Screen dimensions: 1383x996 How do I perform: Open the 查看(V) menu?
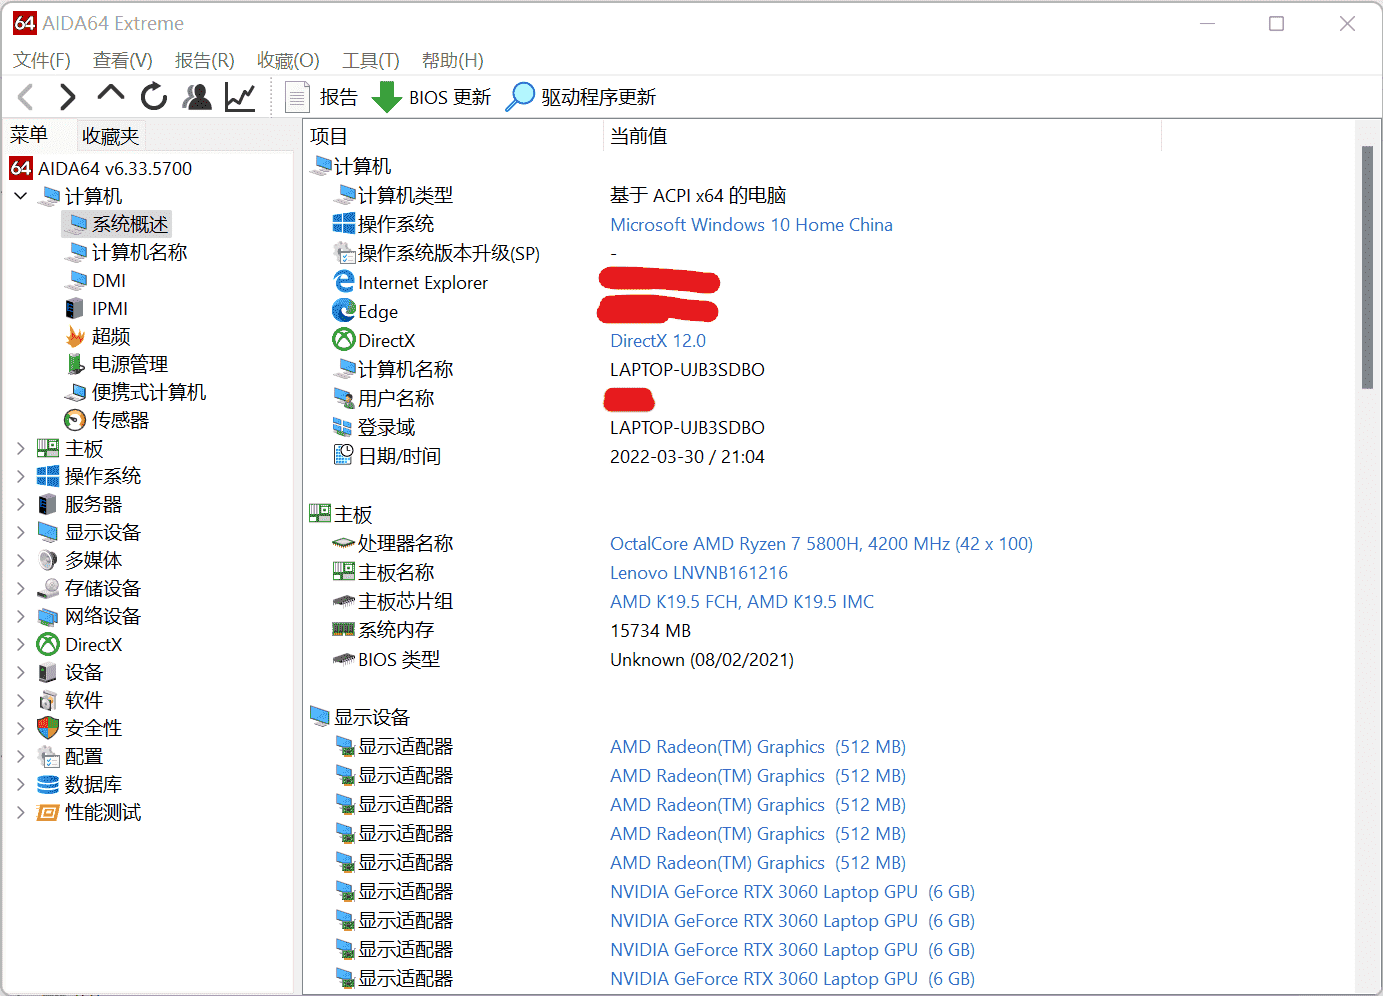coord(123,61)
